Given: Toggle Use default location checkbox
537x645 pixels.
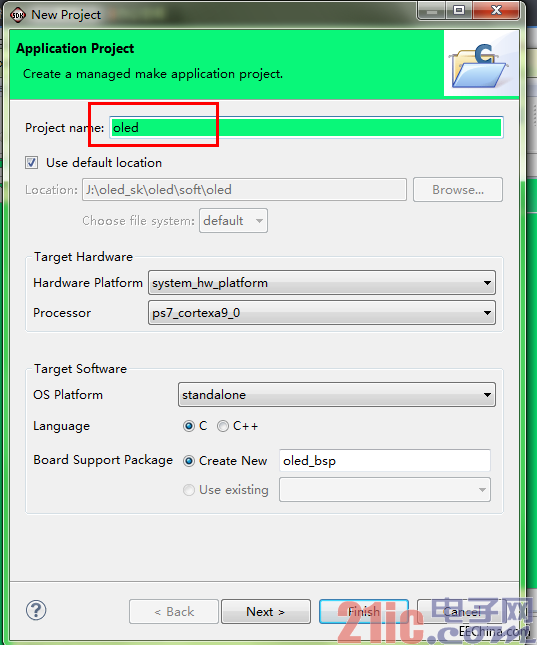Looking at the screenshot, I should (32, 162).
